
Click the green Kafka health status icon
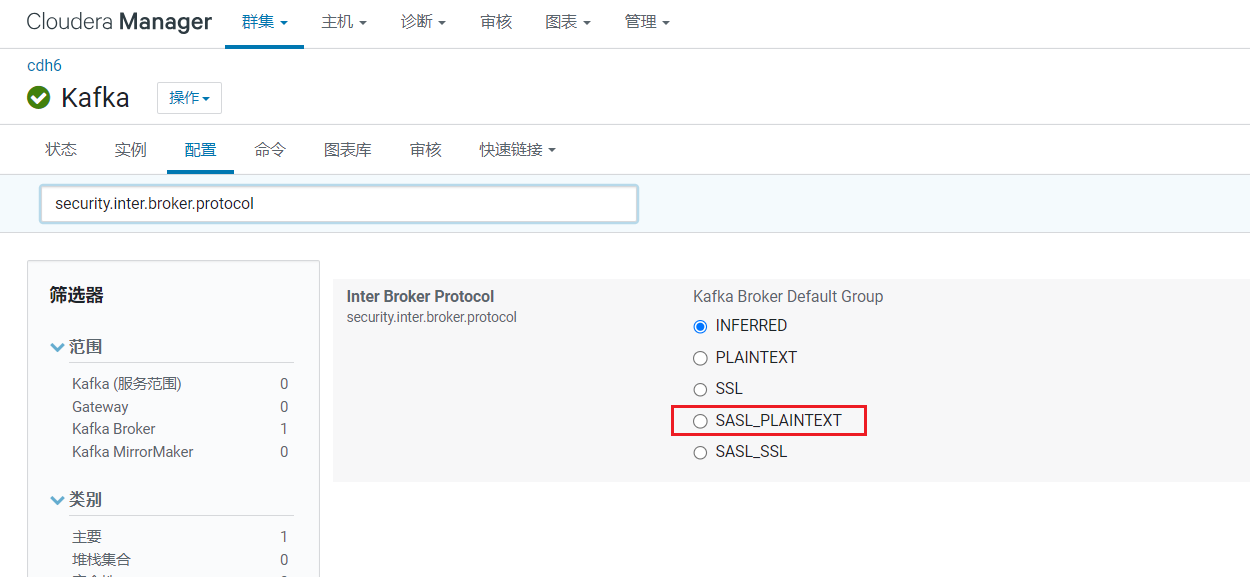pyautogui.click(x=39, y=97)
